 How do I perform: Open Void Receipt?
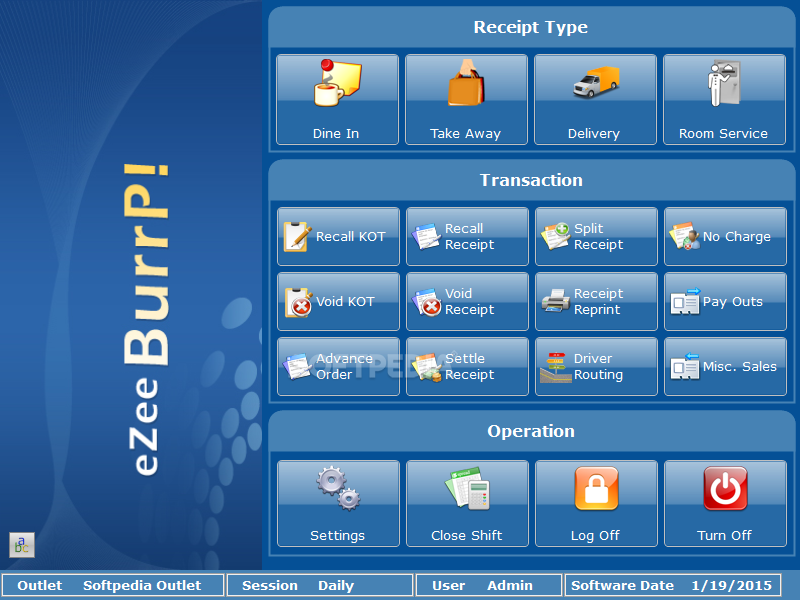(467, 302)
